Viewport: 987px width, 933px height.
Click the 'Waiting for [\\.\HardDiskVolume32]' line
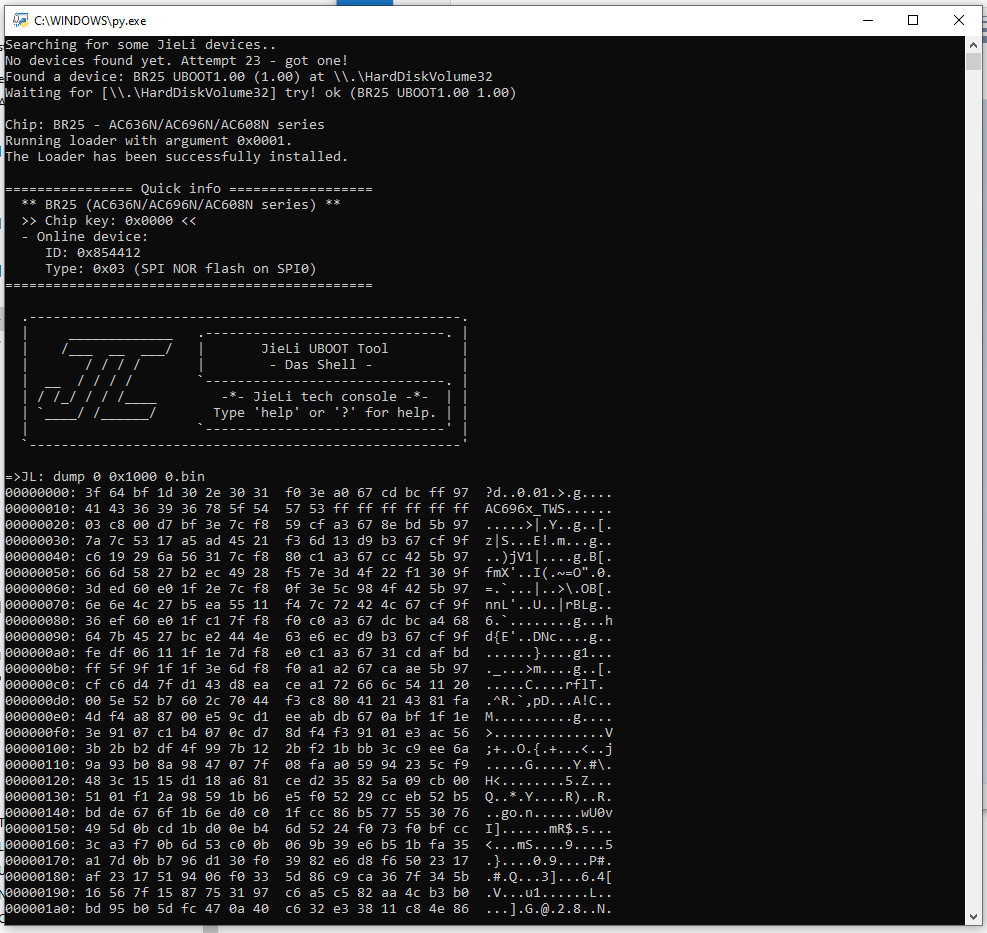click(x=261, y=93)
